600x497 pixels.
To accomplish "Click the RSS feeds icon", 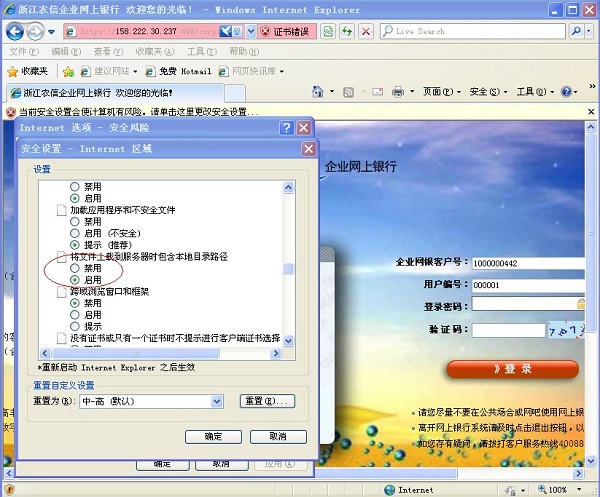I will [348, 92].
